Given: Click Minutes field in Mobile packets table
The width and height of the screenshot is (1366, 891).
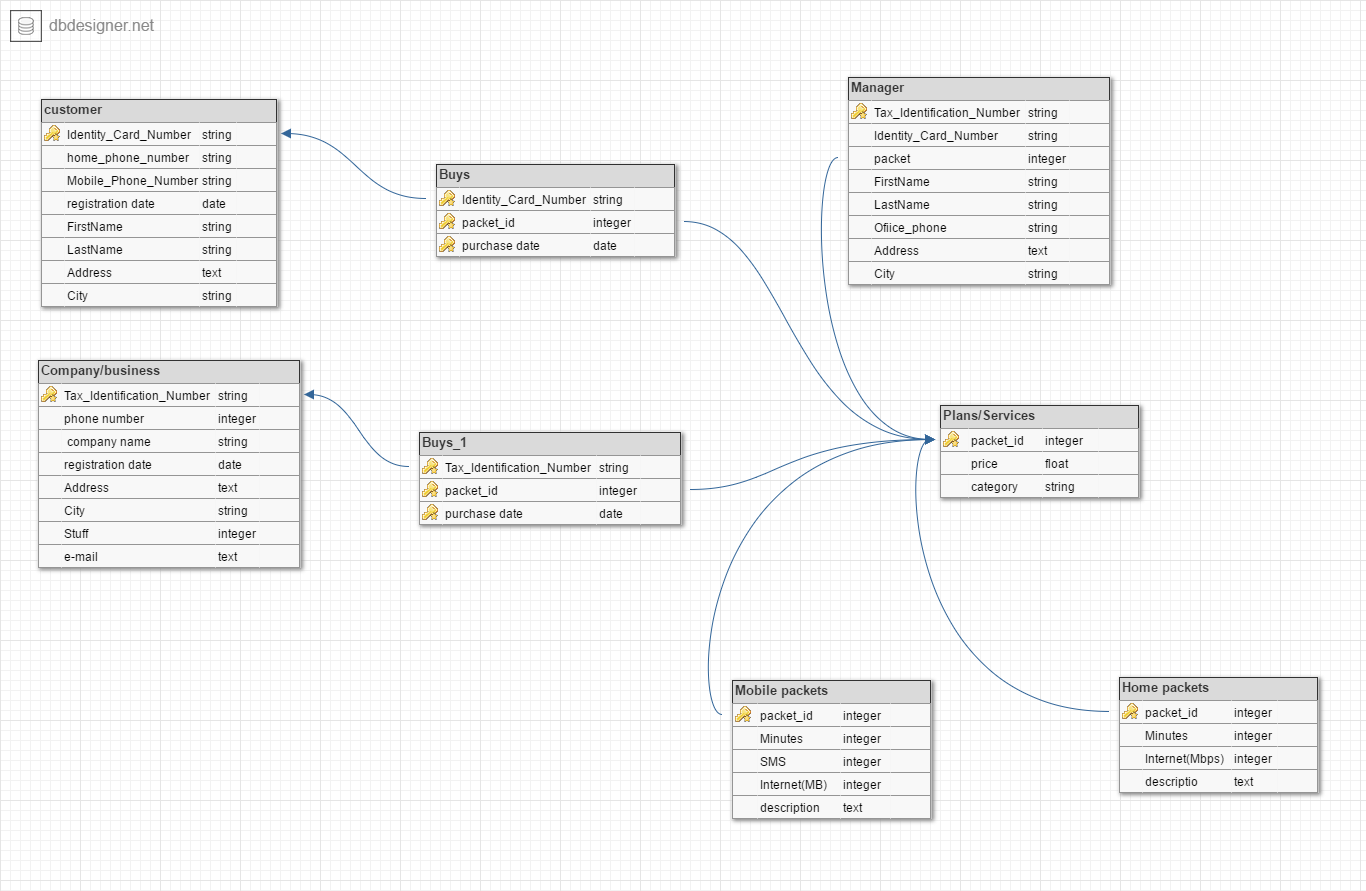Looking at the screenshot, I should [x=832, y=739].
